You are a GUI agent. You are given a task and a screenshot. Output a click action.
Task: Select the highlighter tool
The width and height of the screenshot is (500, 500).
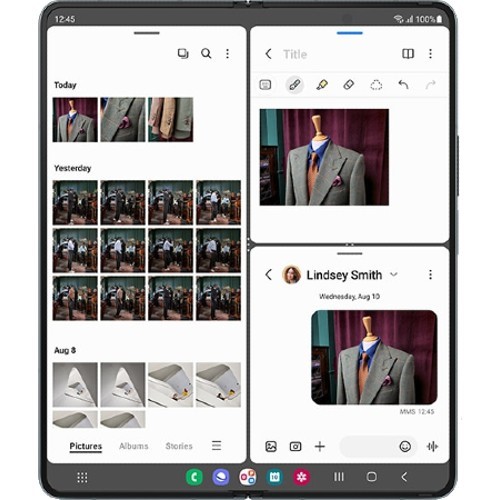coord(322,85)
